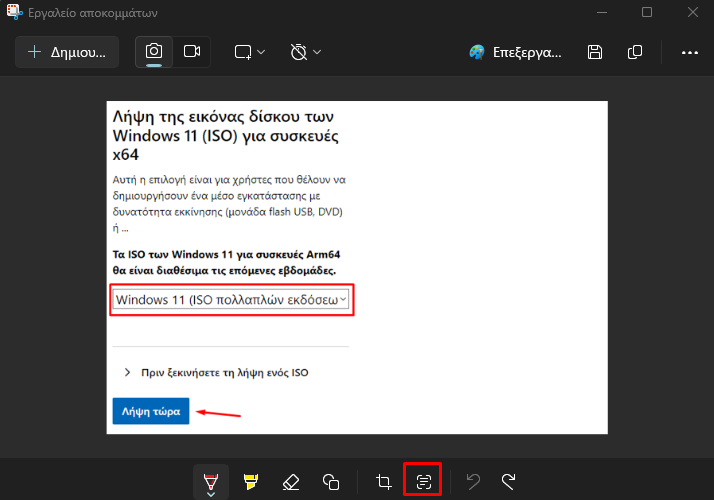
Task: Open the delay timer dropdown
Action: click(x=306, y=52)
